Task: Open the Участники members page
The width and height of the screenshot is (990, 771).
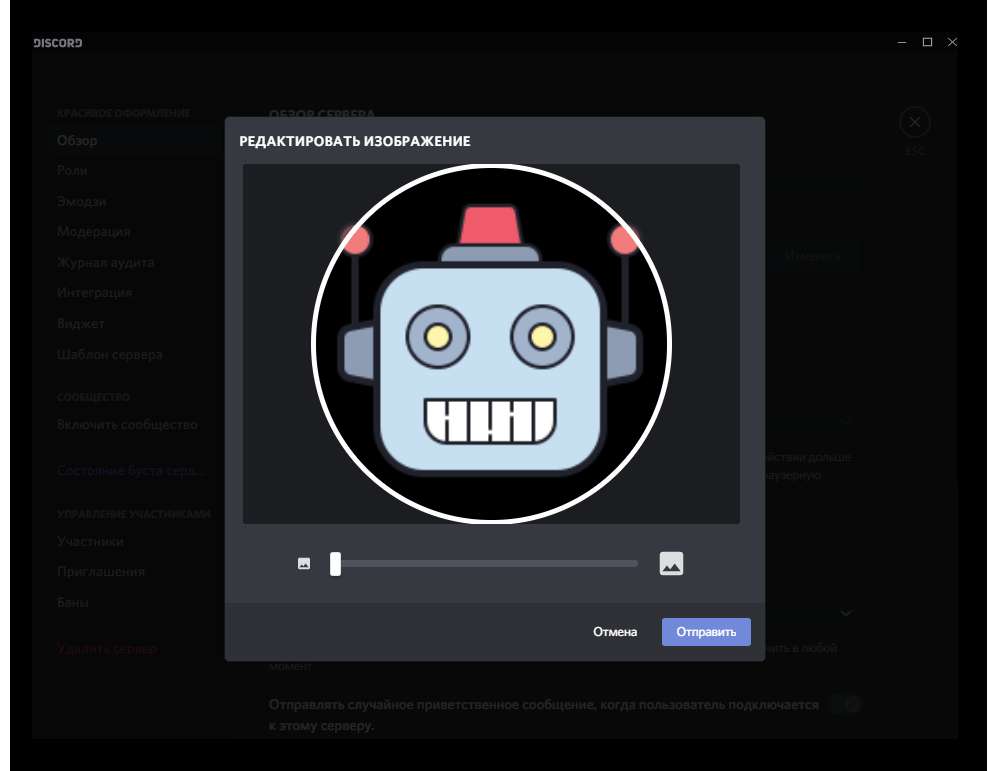Action: click(x=90, y=542)
